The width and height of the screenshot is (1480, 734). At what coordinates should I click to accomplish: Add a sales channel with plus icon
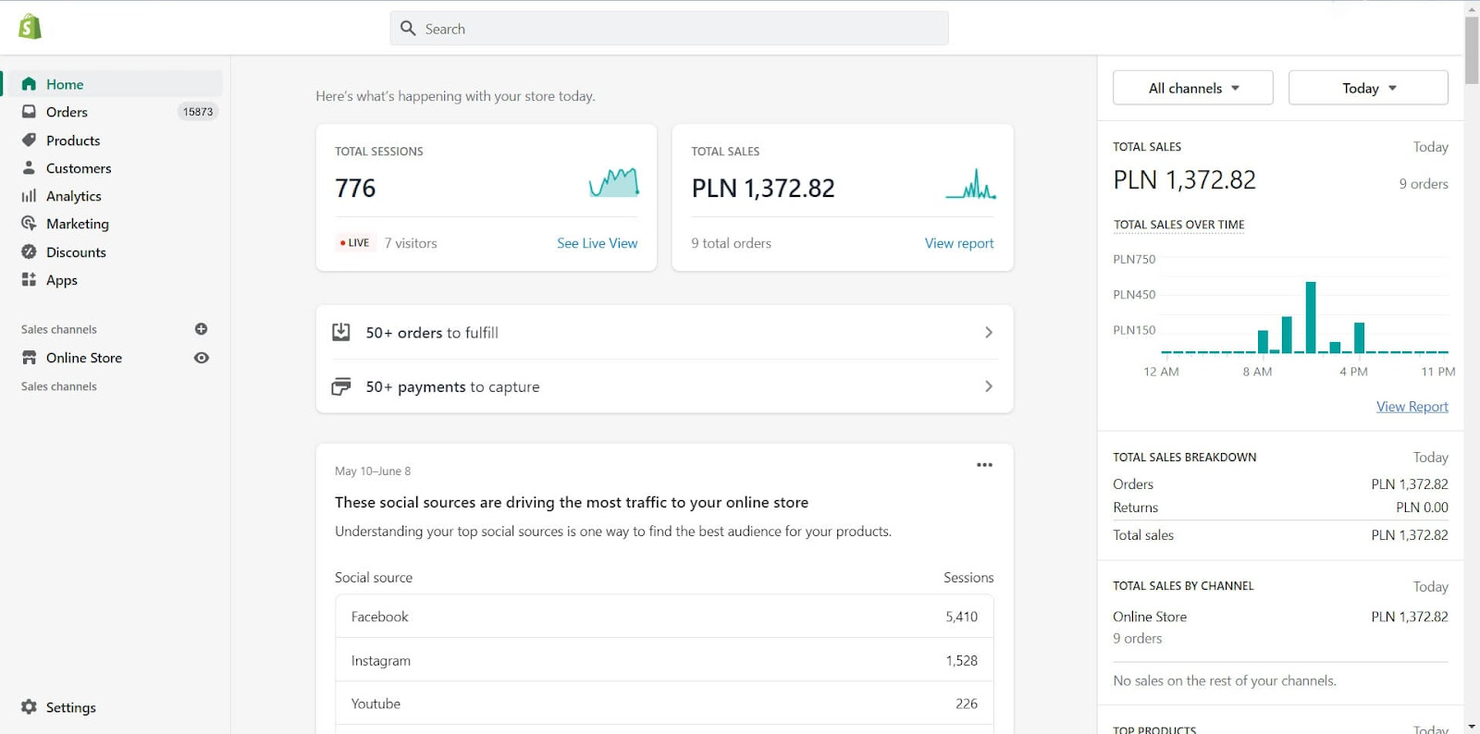[201, 329]
